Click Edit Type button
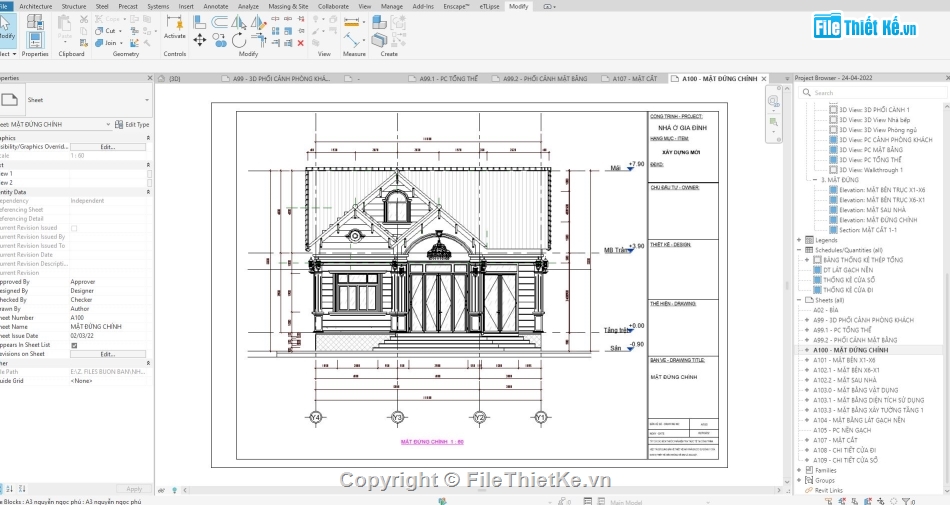Screen dimensions: 950x505 click(132, 125)
